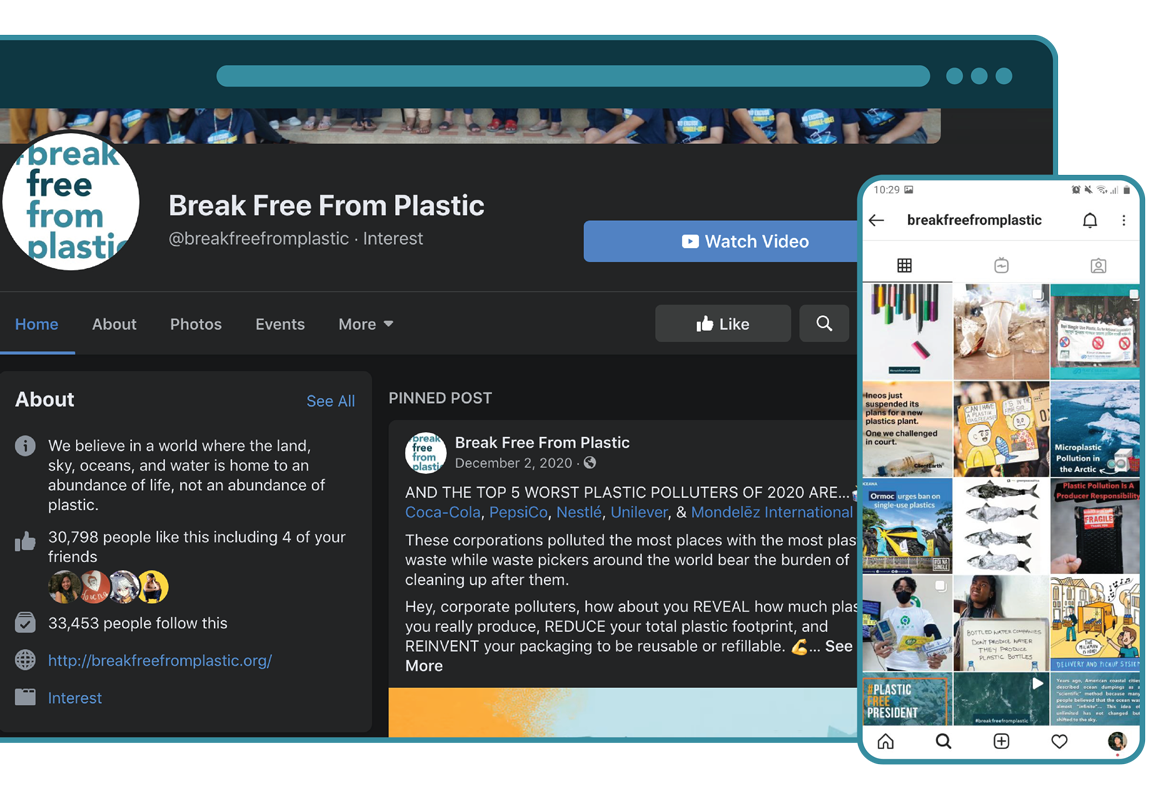The width and height of the screenshot is (1174, 787).
Task: Click the globe website icon in About panel
Action: 25,660
